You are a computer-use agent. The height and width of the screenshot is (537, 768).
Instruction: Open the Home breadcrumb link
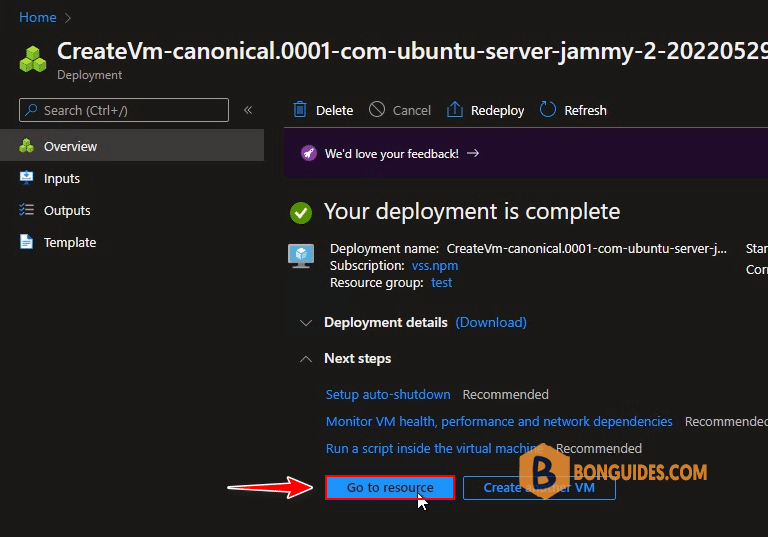click(38, 18)
